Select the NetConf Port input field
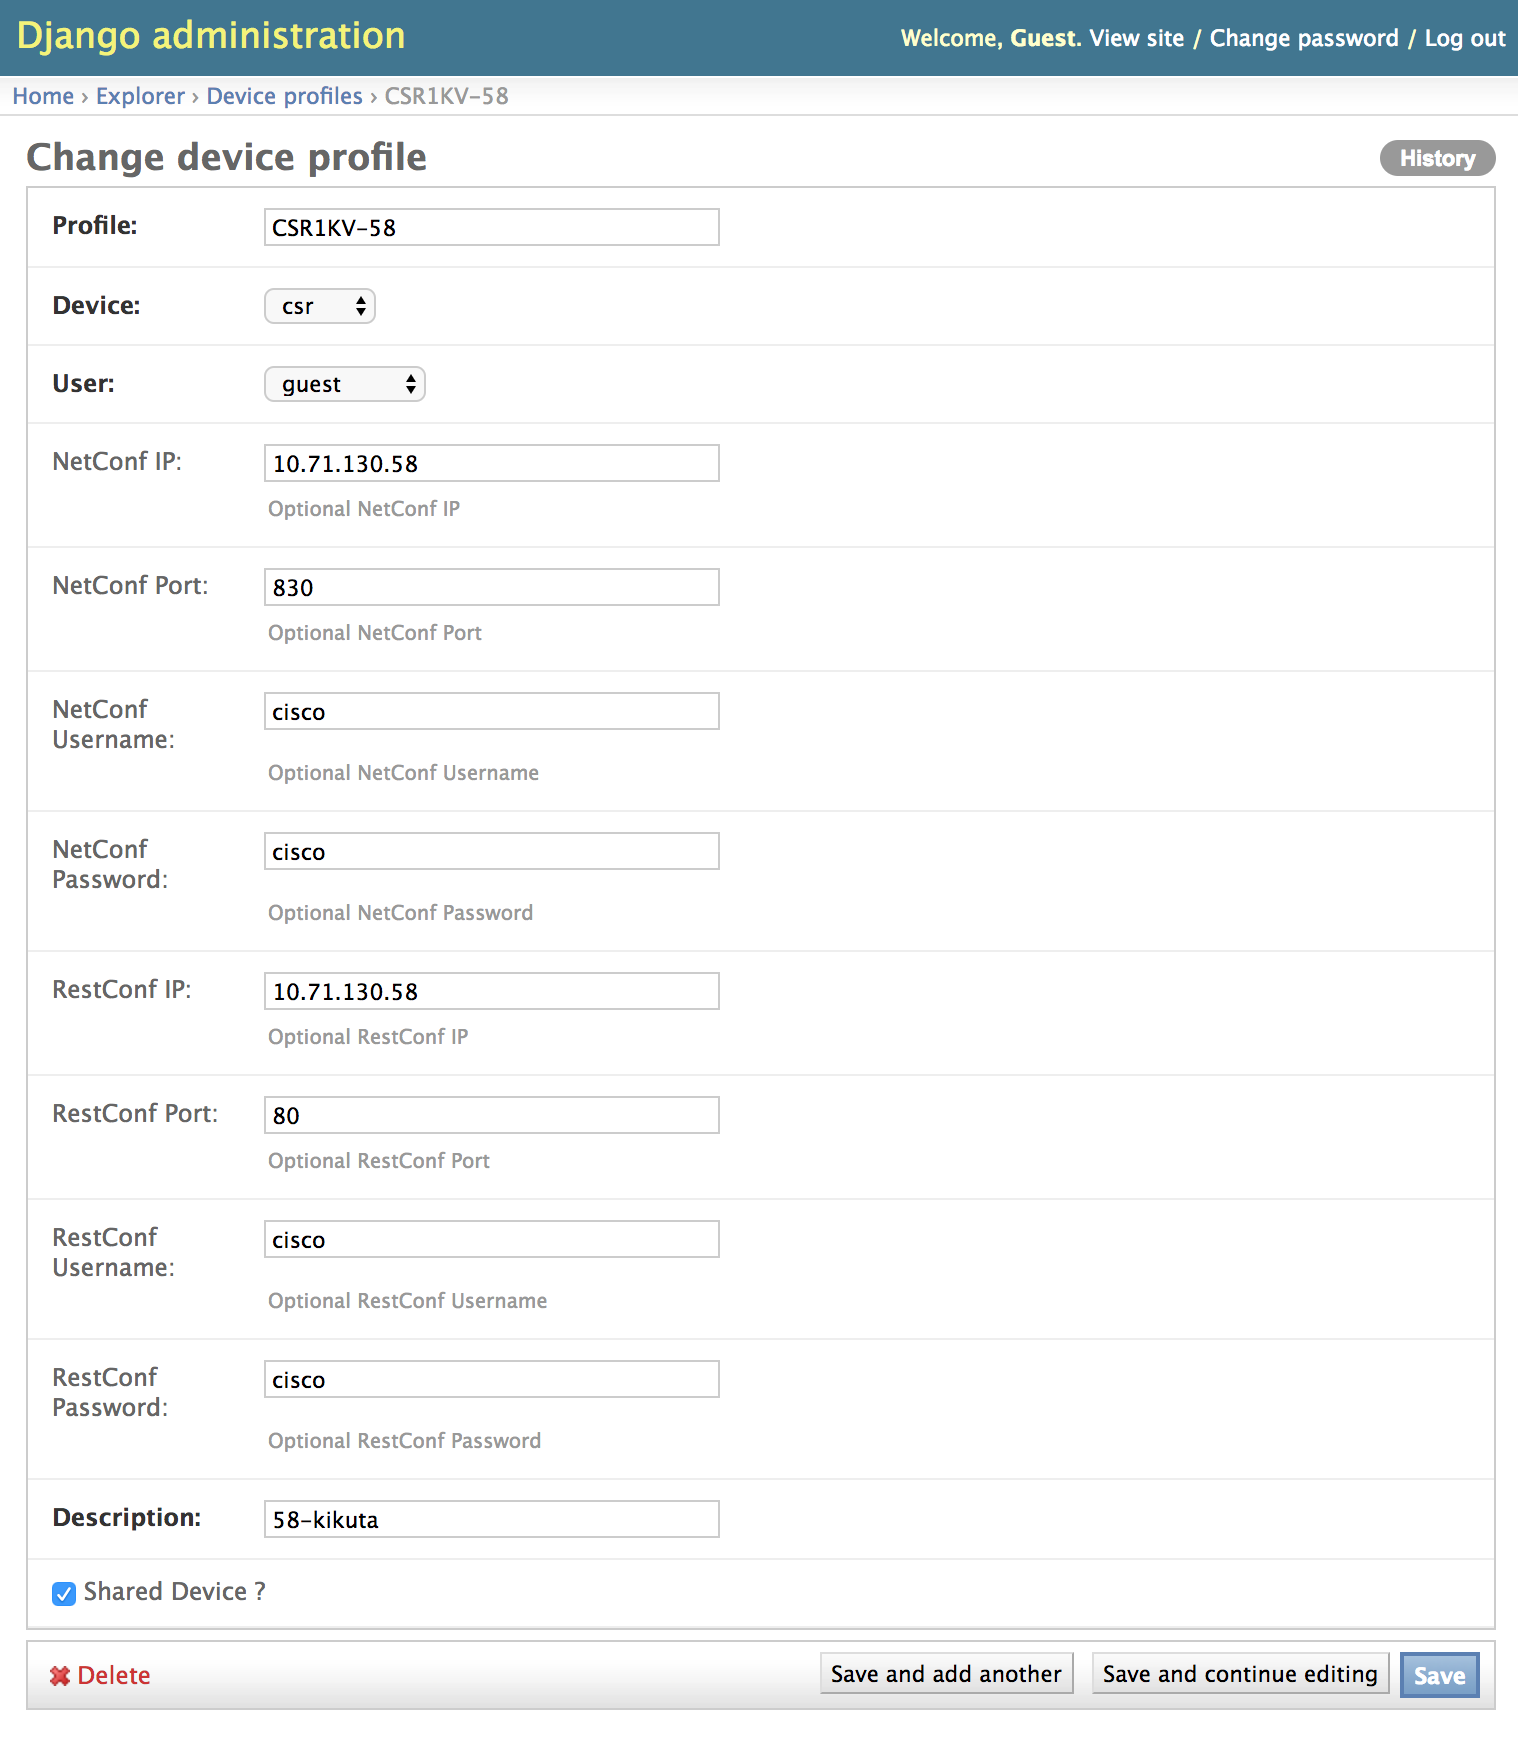1518x1744 pixels. (491, 587)
